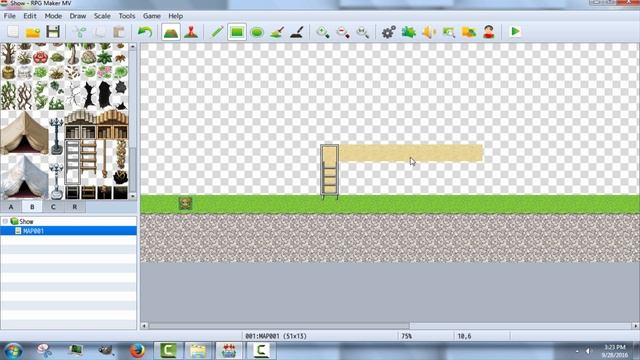Select the Flood Fill tool

coord(277,32)
